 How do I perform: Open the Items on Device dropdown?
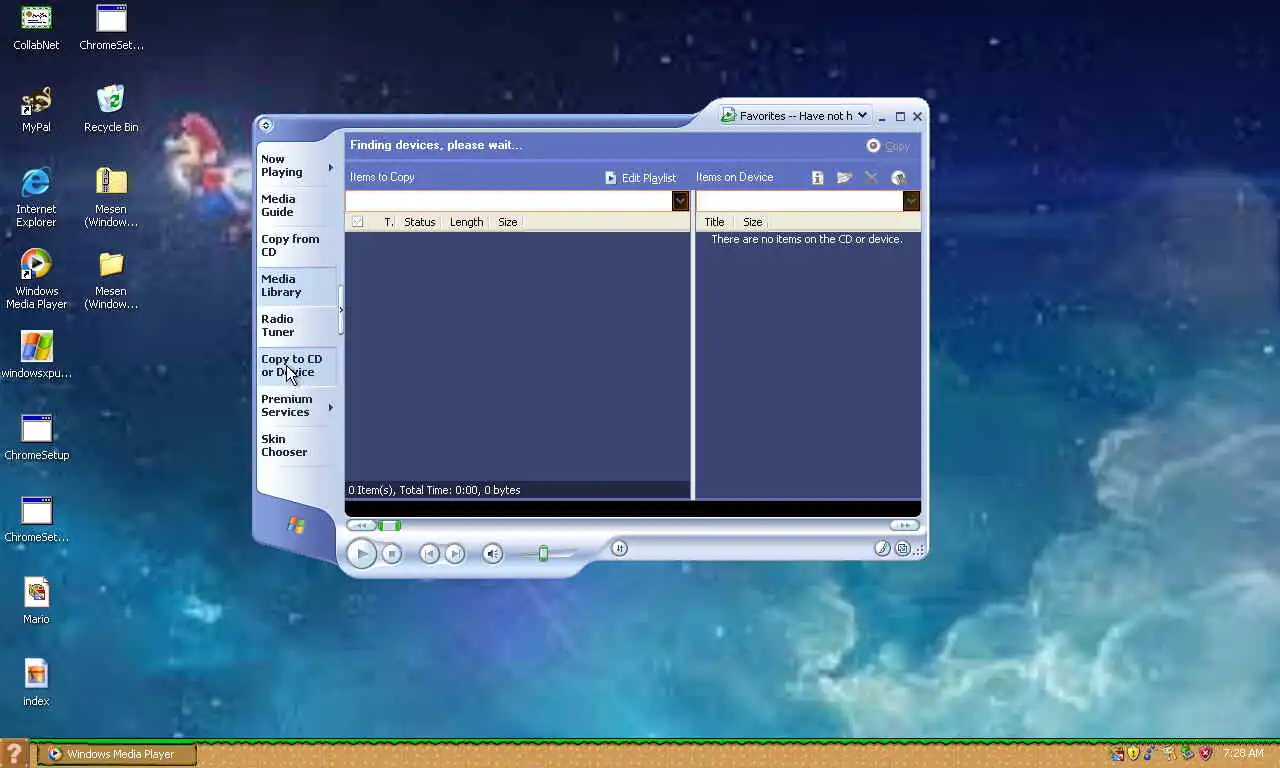pos(911,201)
